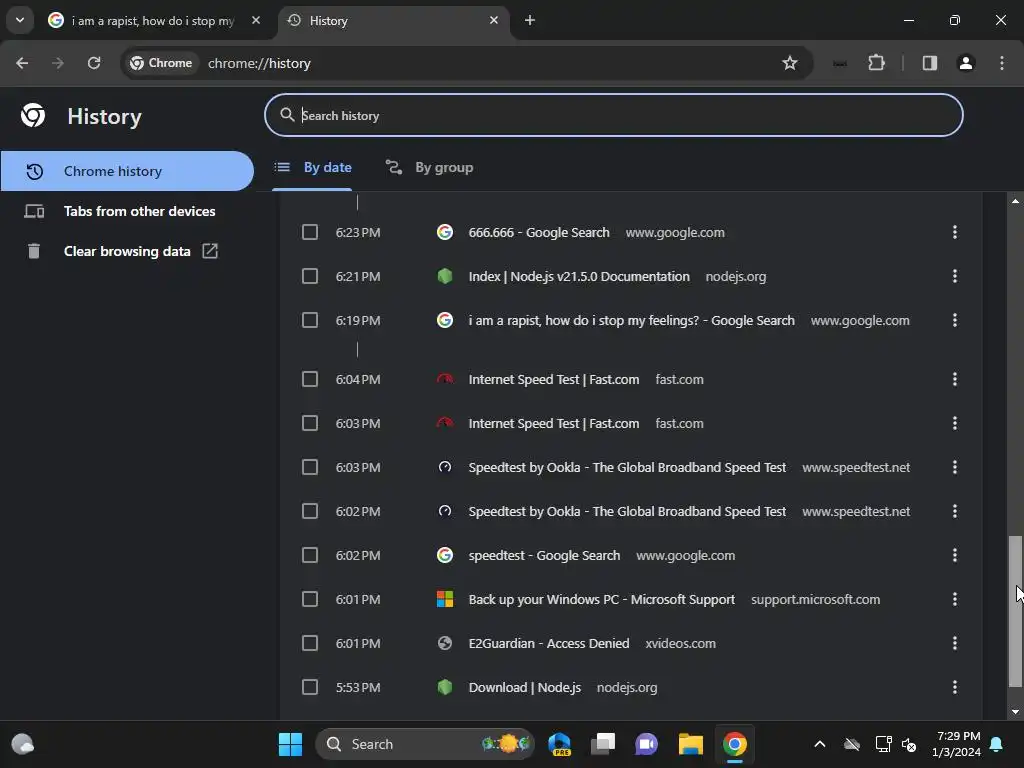Open speedtest - Google Search link
The height and width of the screenshot is (768, 1024).
544,556
